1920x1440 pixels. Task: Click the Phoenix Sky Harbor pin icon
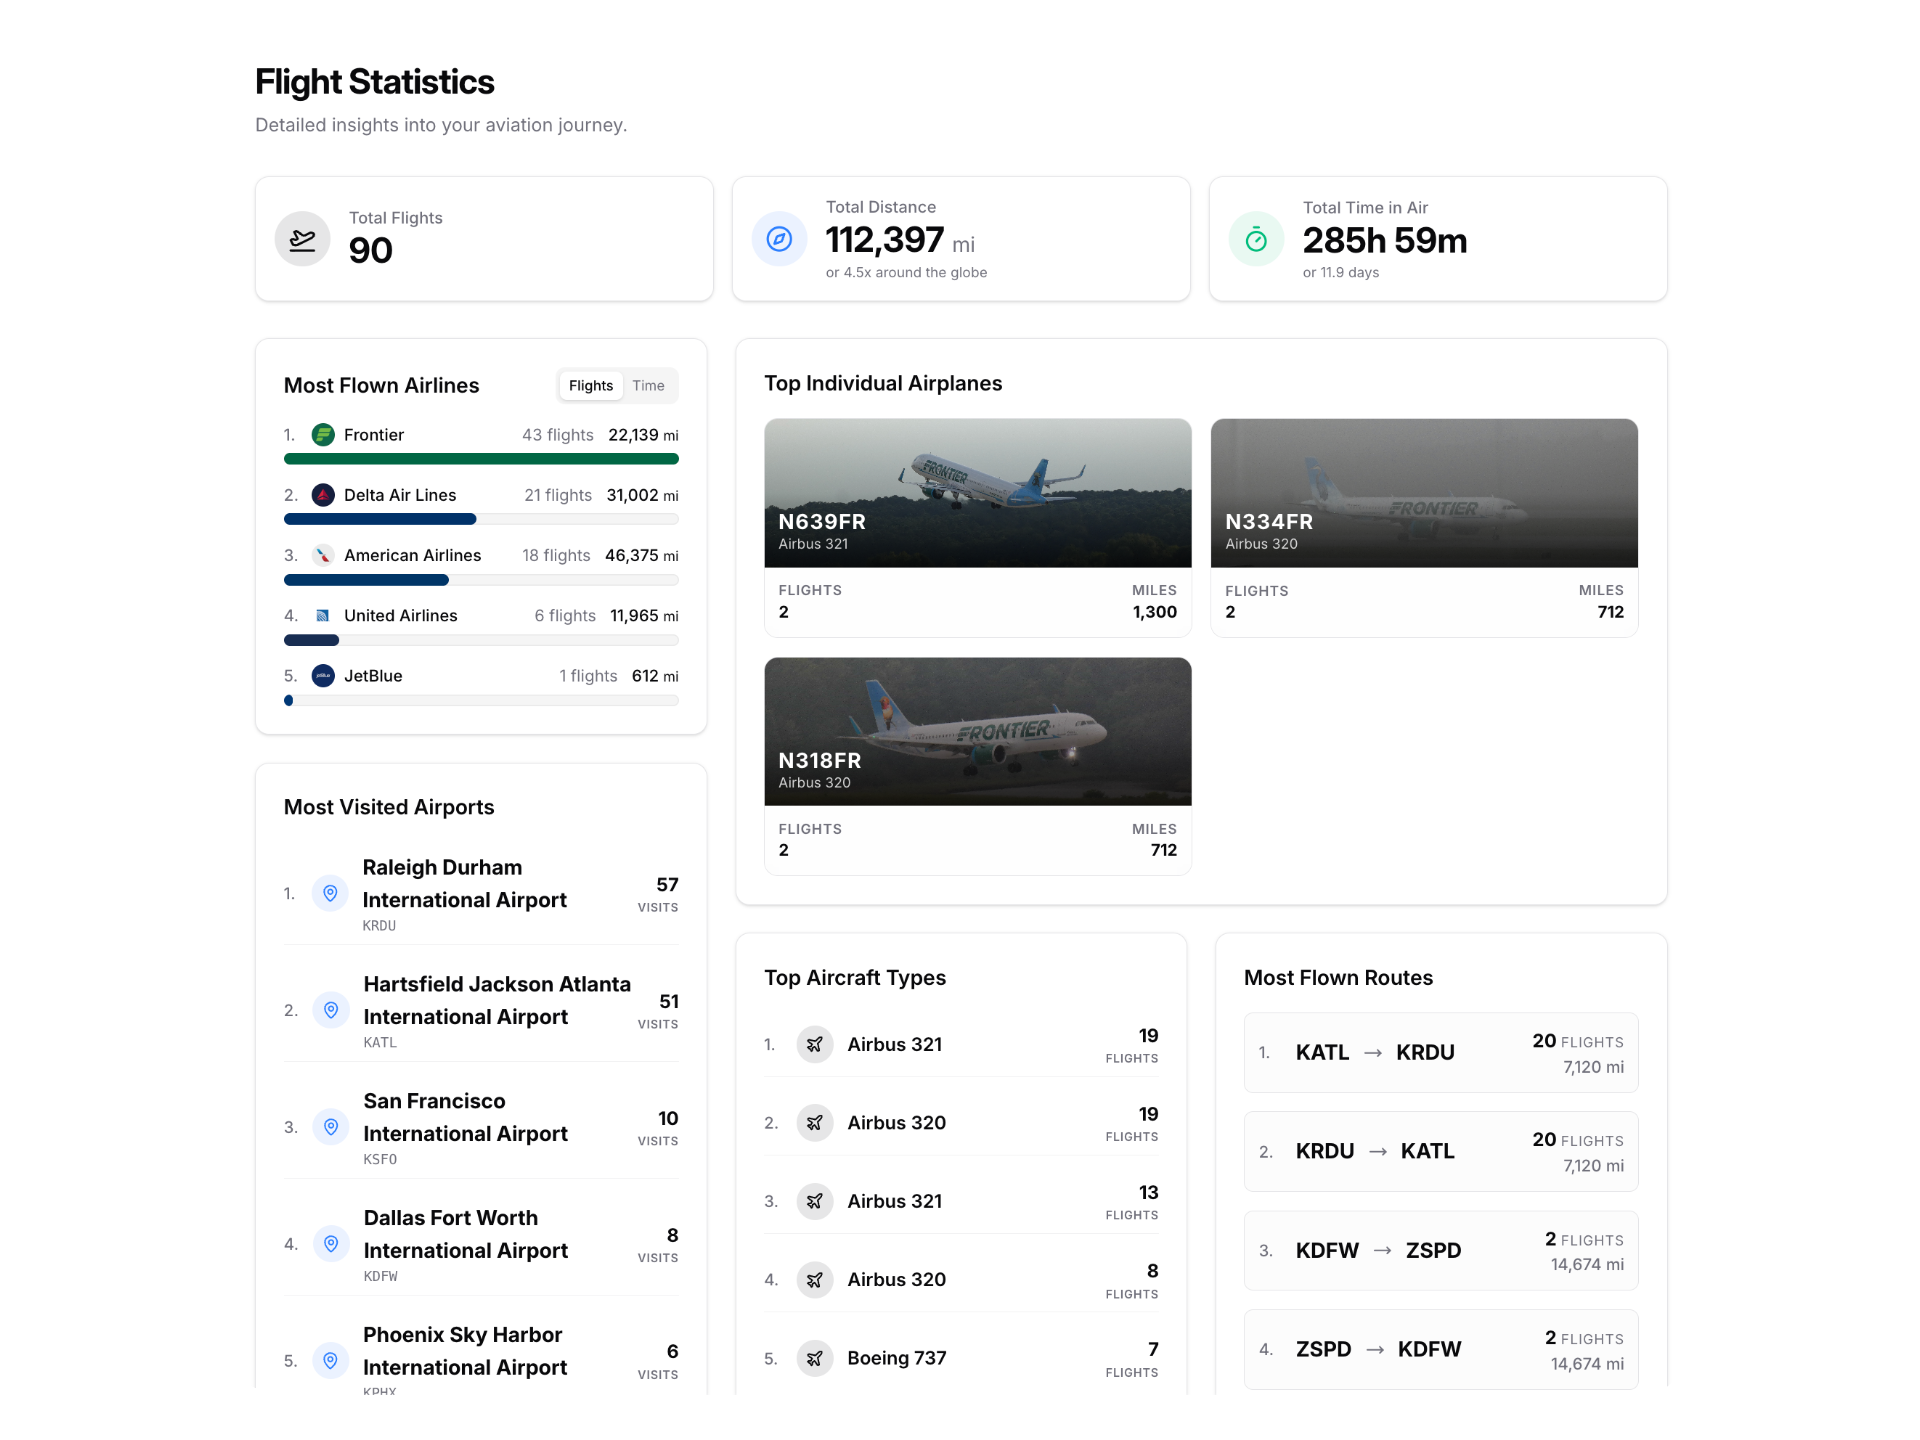tap(331, 1360)
